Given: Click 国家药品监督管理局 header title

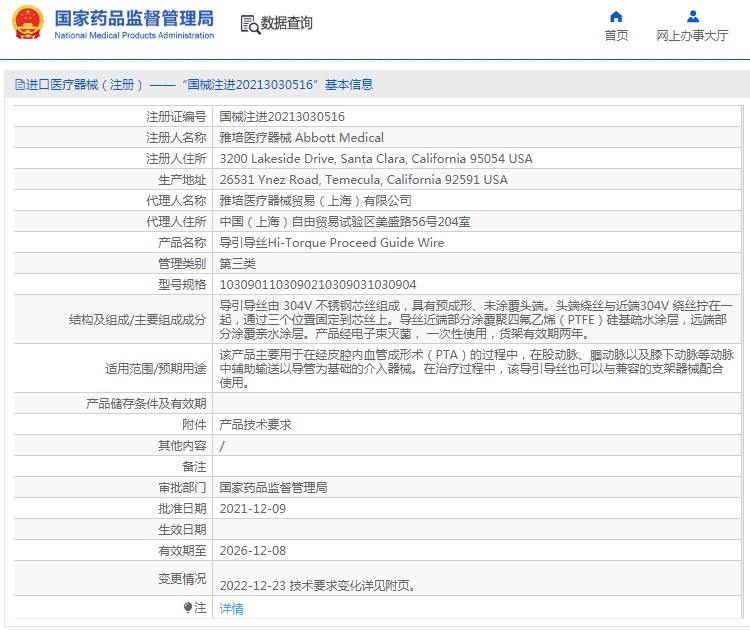Looking at the screenshot, I should [x=134, y=18].
